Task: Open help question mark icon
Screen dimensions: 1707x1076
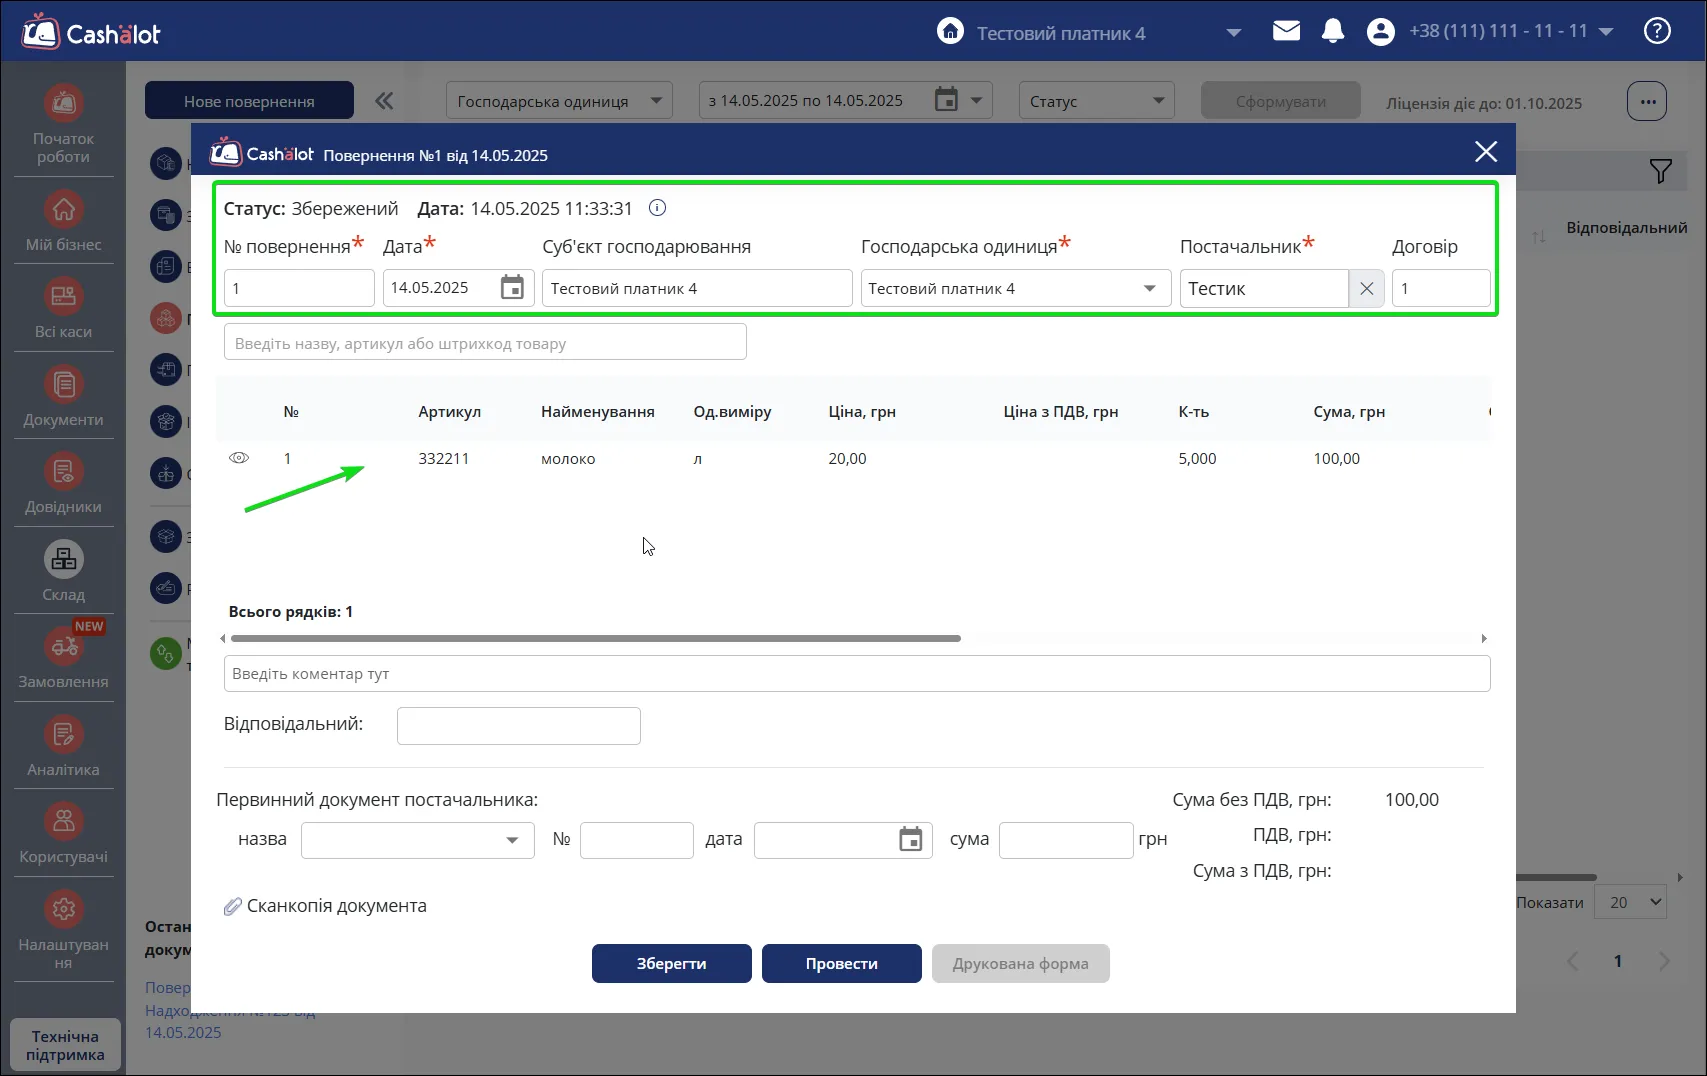Action: click(x=1657, y=31)
